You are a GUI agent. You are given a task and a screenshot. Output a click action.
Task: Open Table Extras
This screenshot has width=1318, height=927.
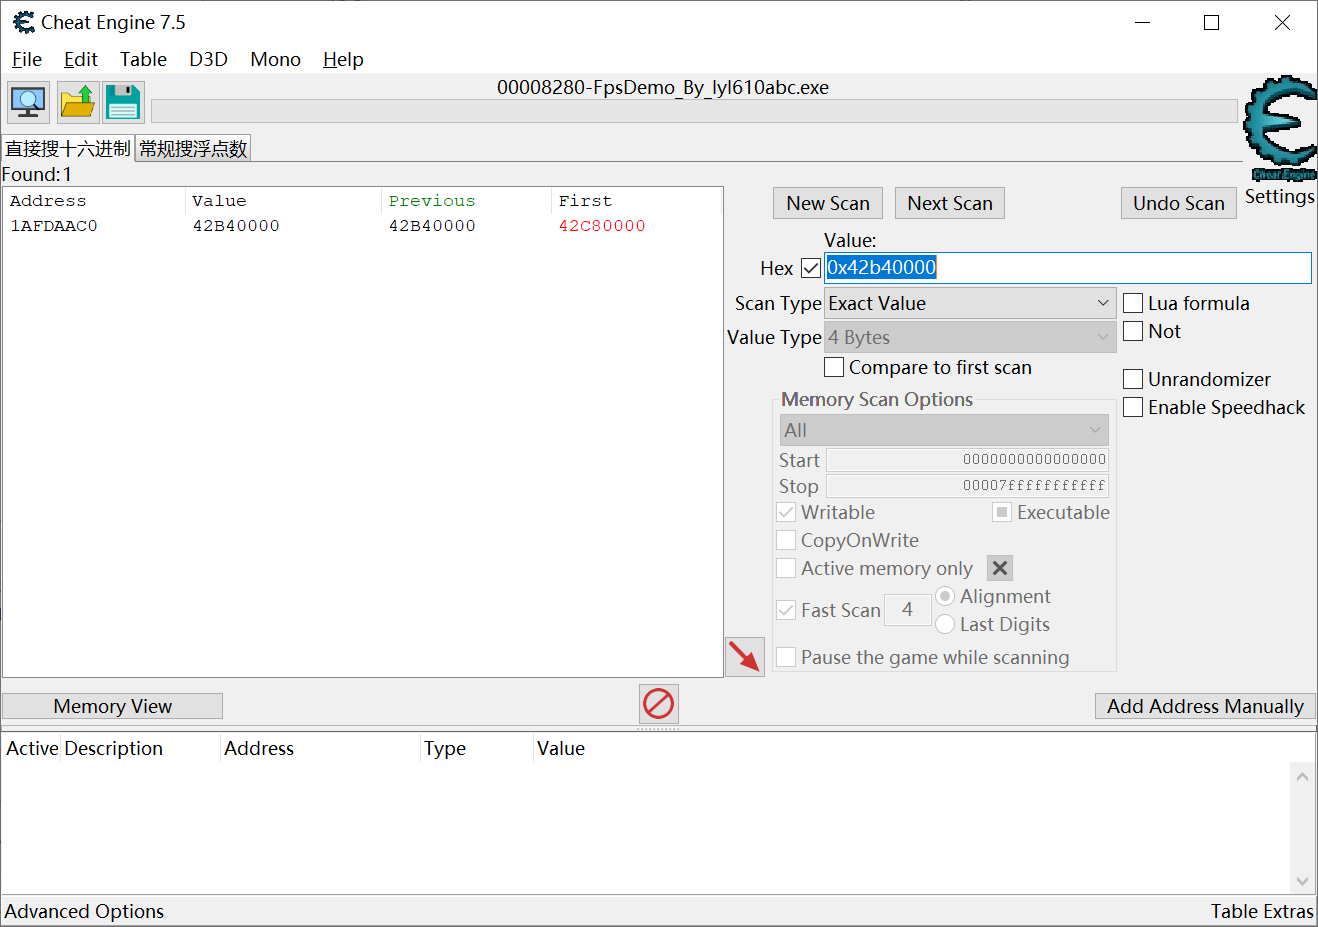(x=1262, y=911)
